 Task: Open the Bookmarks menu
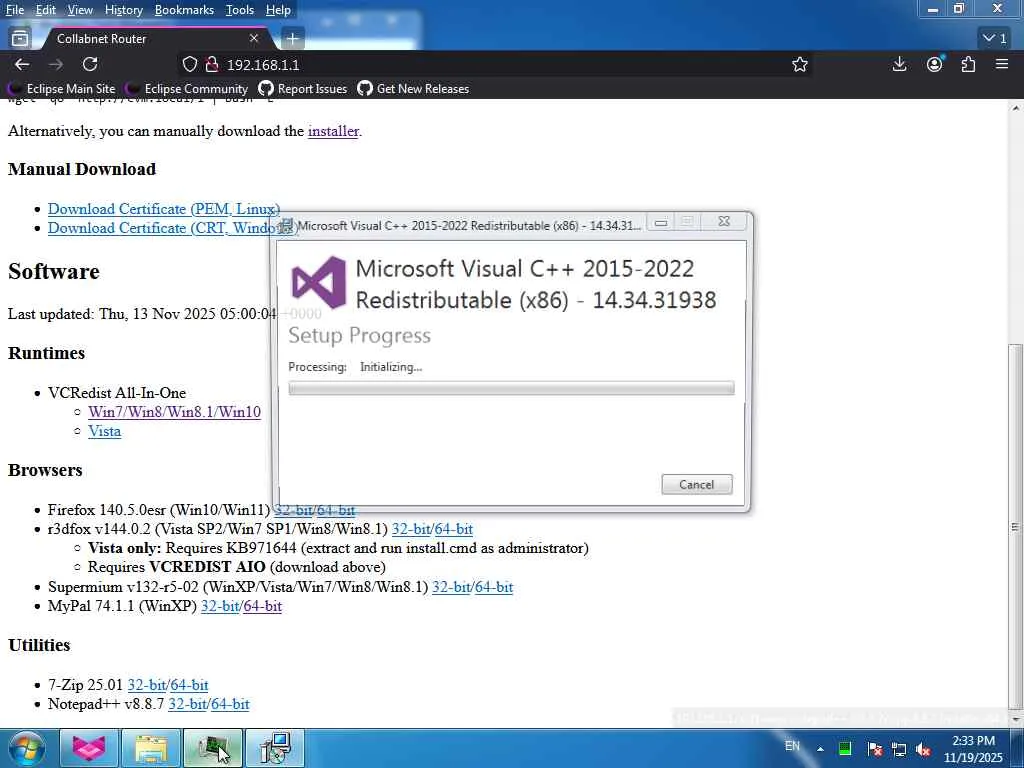click(184, 10)
